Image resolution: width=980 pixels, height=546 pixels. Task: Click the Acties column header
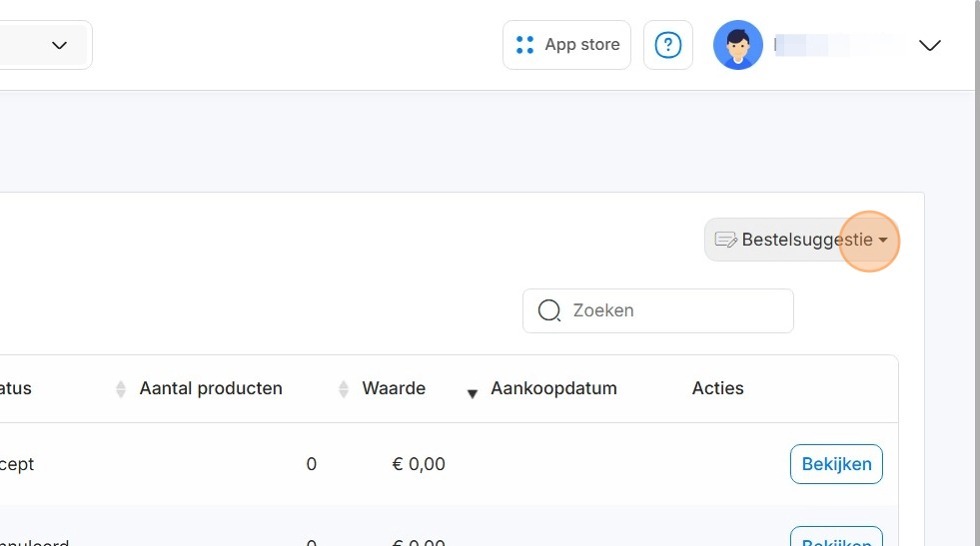tap(718, 389)
